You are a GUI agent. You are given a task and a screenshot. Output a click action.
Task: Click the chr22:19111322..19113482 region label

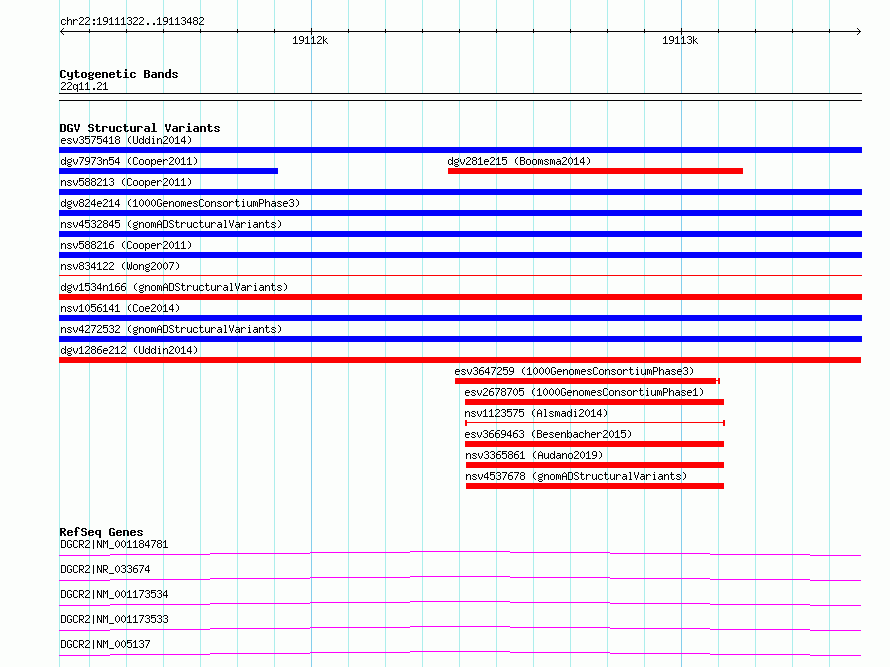point(132,21)
